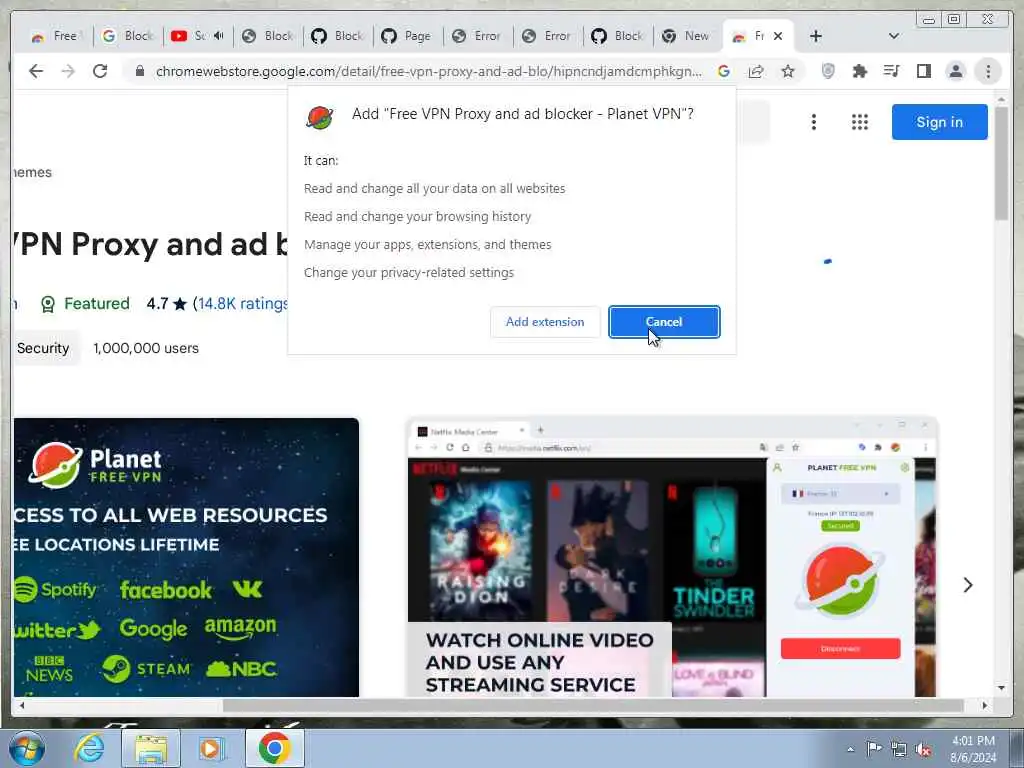Click the Action Center flag icon
1024x768 pixels.
click(x=874, y=749)
